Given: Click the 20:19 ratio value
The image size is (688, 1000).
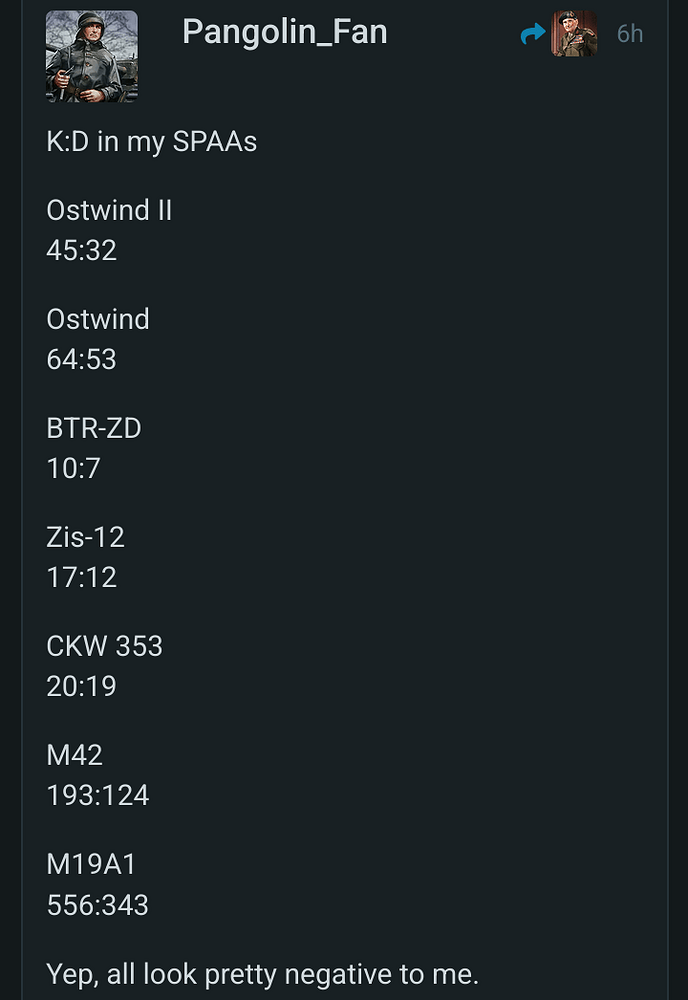Looking at the screenshot, I should tap(81, 686).
